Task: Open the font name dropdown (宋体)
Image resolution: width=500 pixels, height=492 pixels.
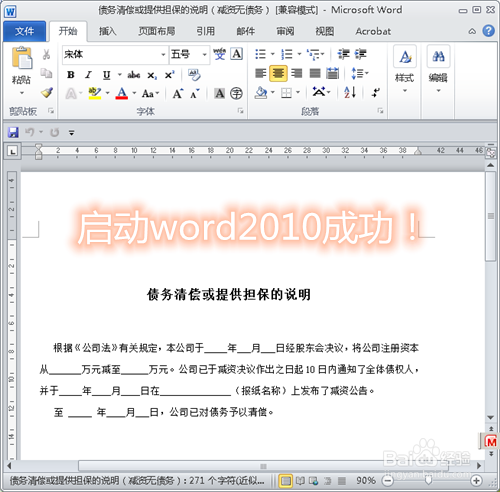Action: pos(163,54)
